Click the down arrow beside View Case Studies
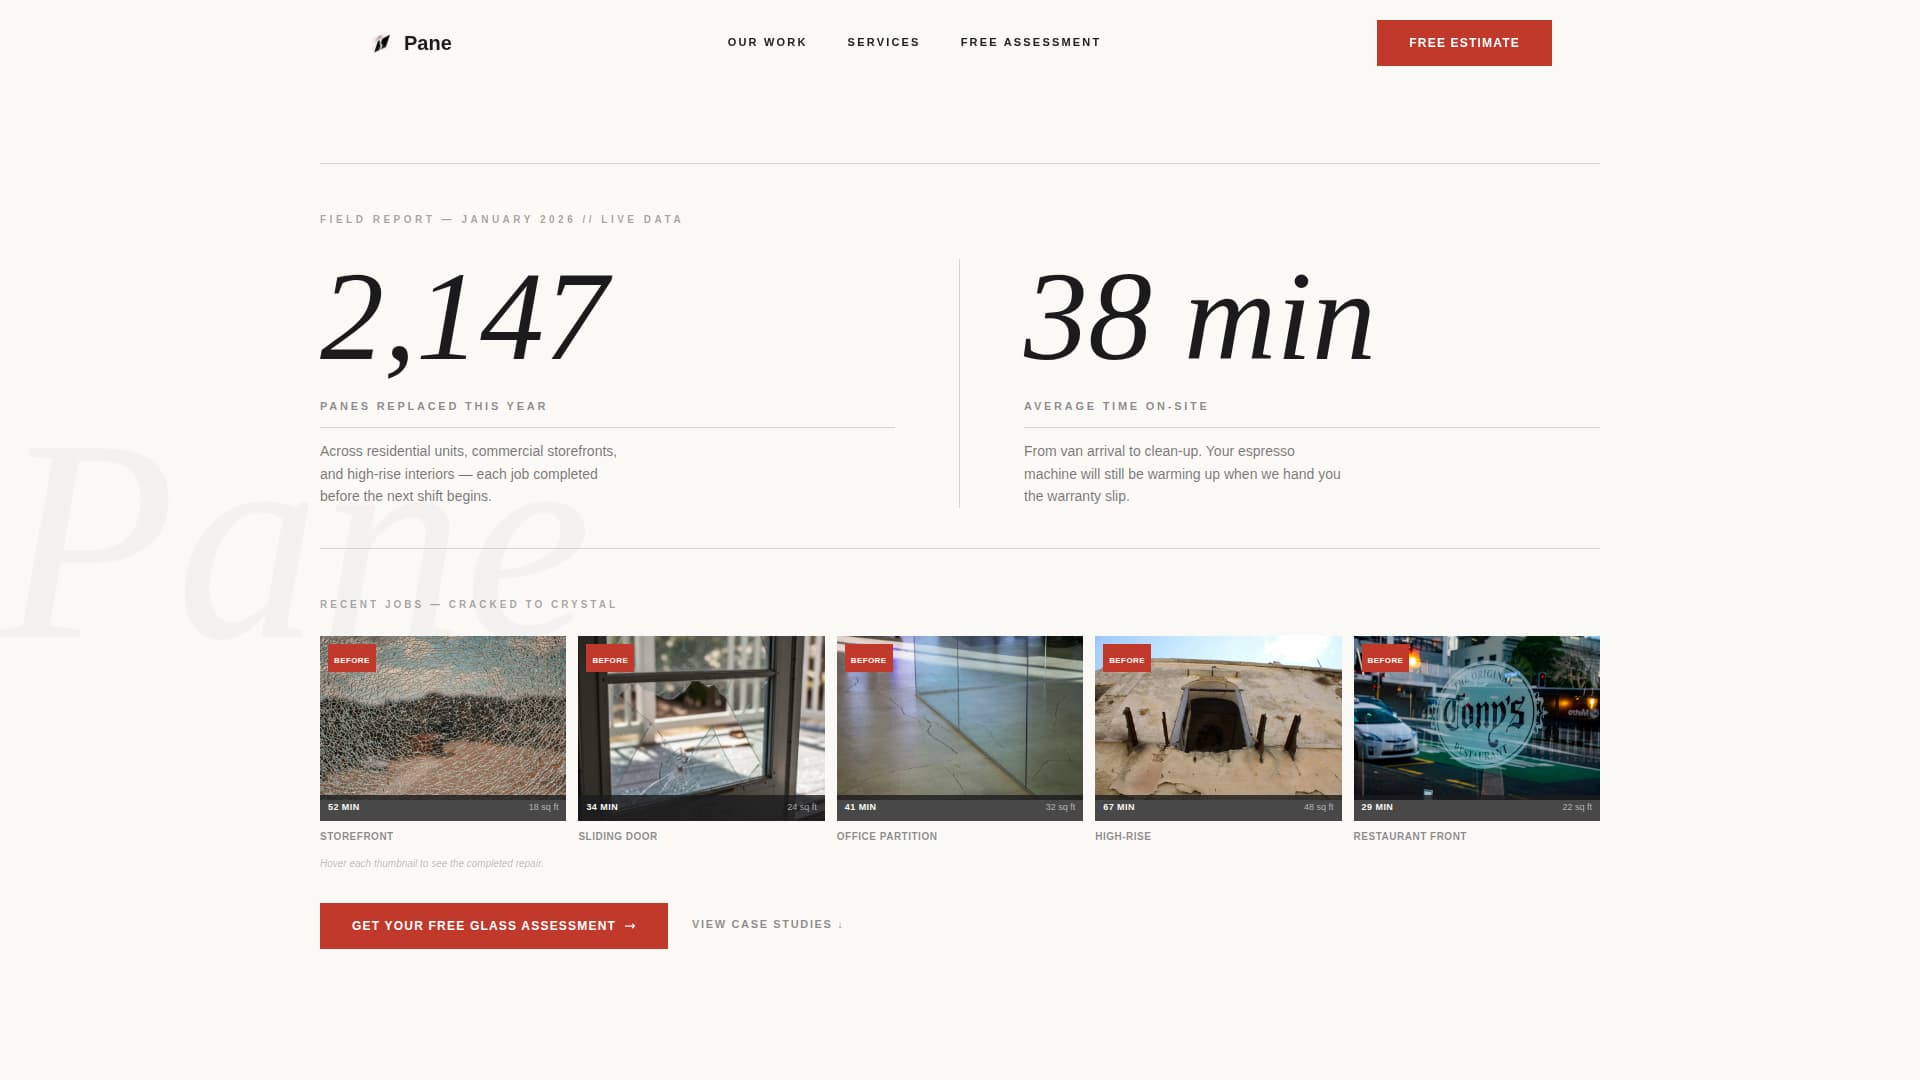This screenshot has width=1920, height=1080. 840,925
